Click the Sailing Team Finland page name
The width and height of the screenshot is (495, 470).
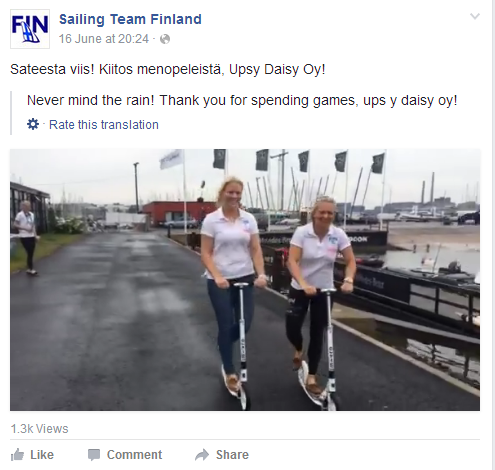click(x=130, y=19)
